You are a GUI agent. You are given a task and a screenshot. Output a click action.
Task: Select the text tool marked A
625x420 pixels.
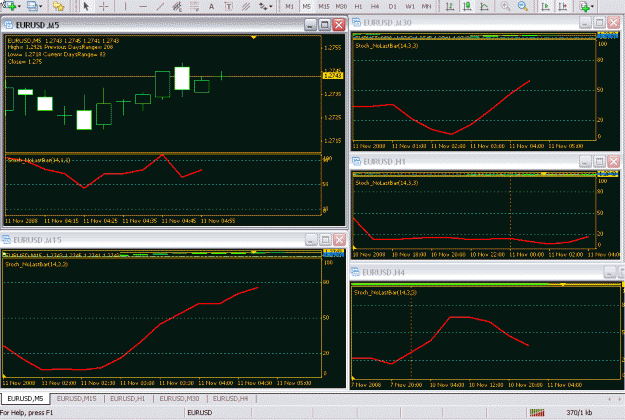tap(211, 6)
